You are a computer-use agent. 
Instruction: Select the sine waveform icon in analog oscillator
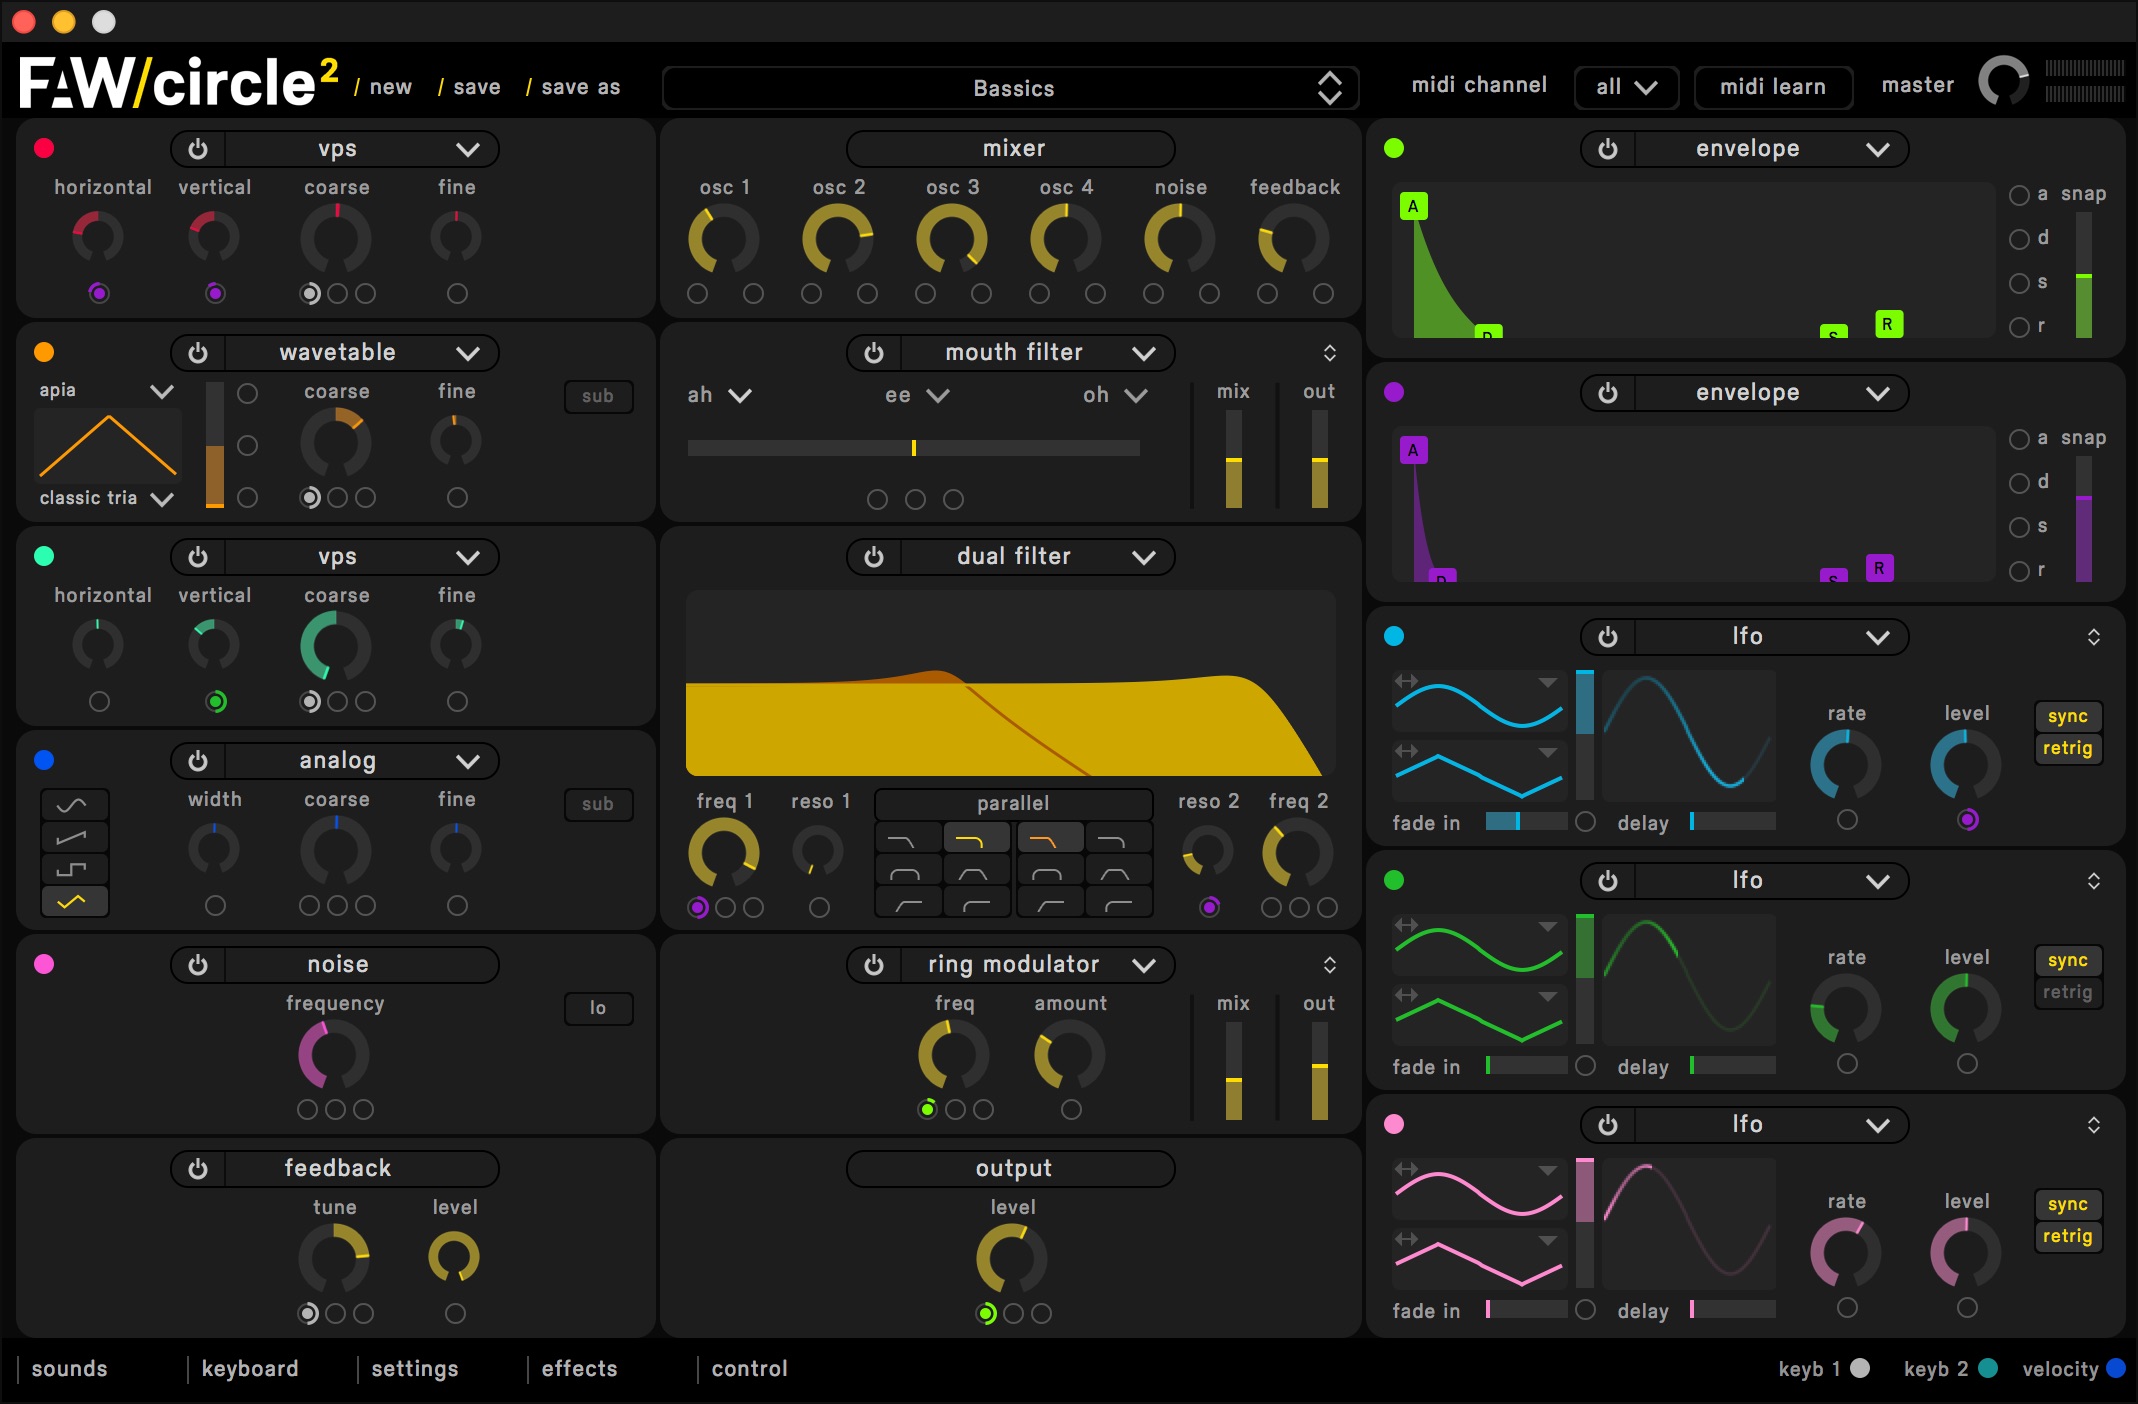(x=74, y=805)
